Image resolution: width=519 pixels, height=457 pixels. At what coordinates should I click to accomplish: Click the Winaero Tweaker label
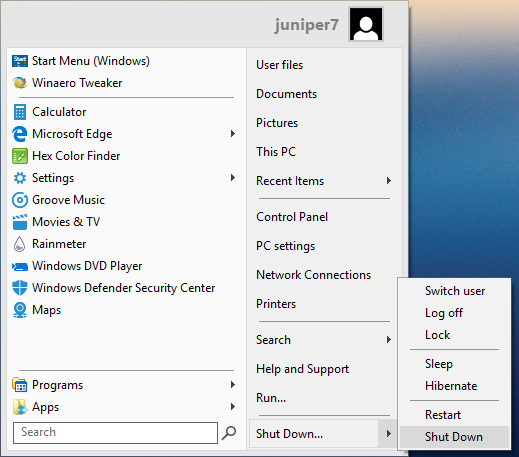(x=77, y=83)
